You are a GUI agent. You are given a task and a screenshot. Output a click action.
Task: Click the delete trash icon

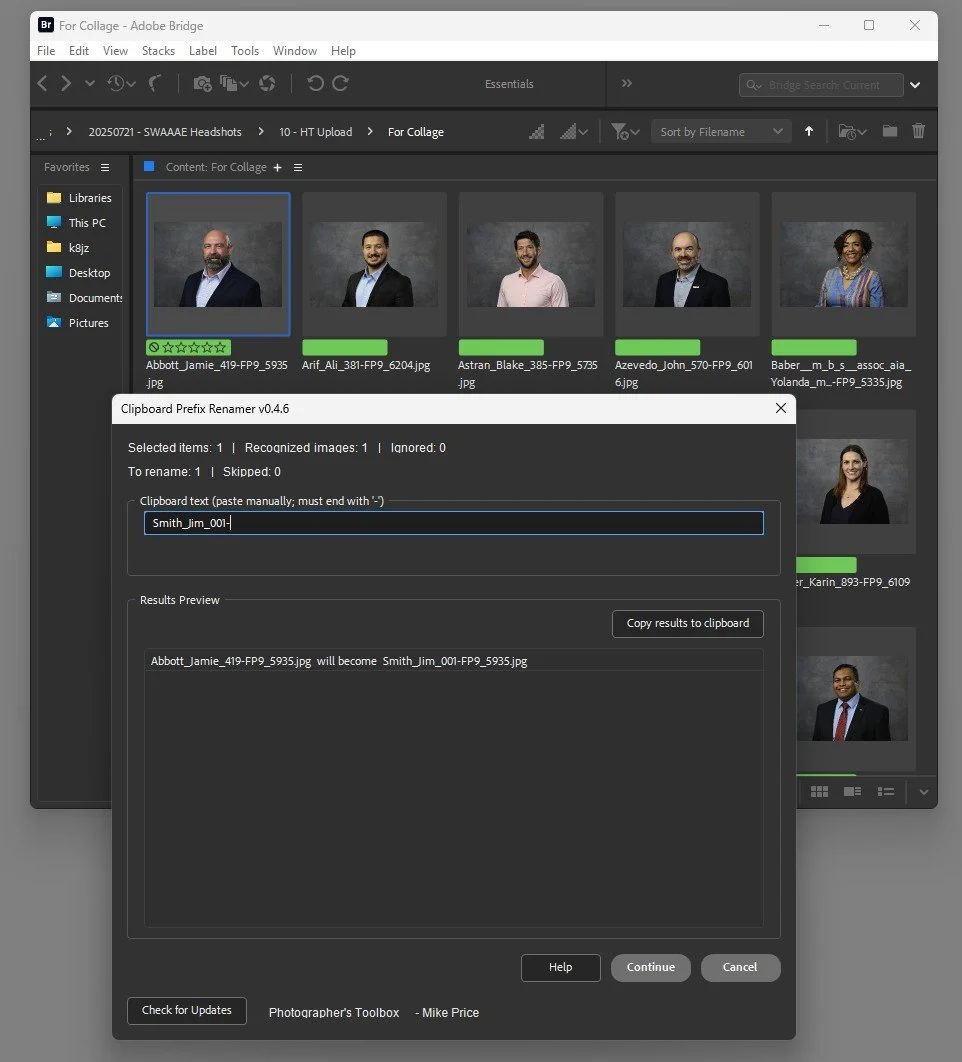918,131
